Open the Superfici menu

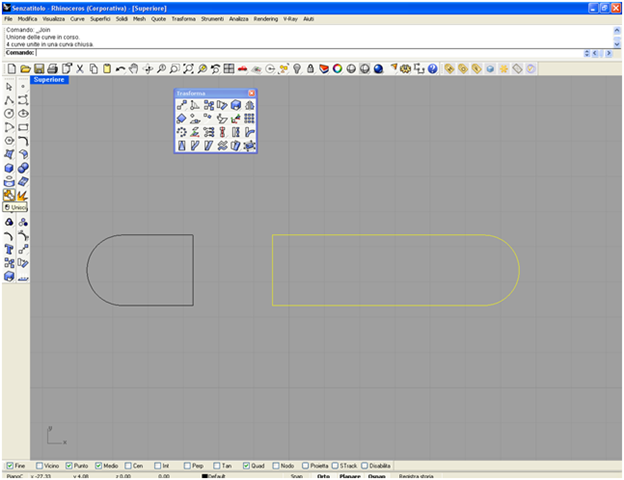tap(100, 19)
